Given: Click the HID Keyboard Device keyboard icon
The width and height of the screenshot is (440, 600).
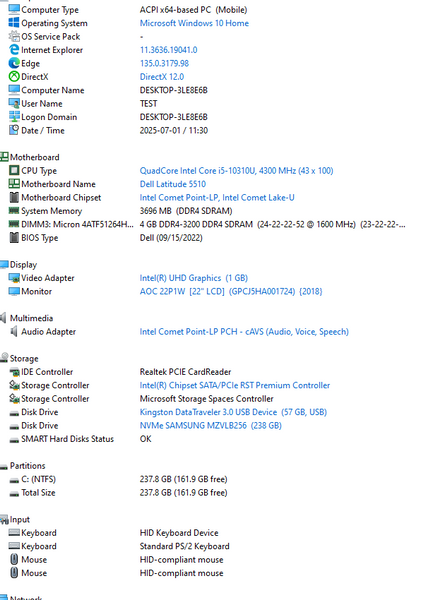Looking at the screenshot, I should [x=14, y=532].
